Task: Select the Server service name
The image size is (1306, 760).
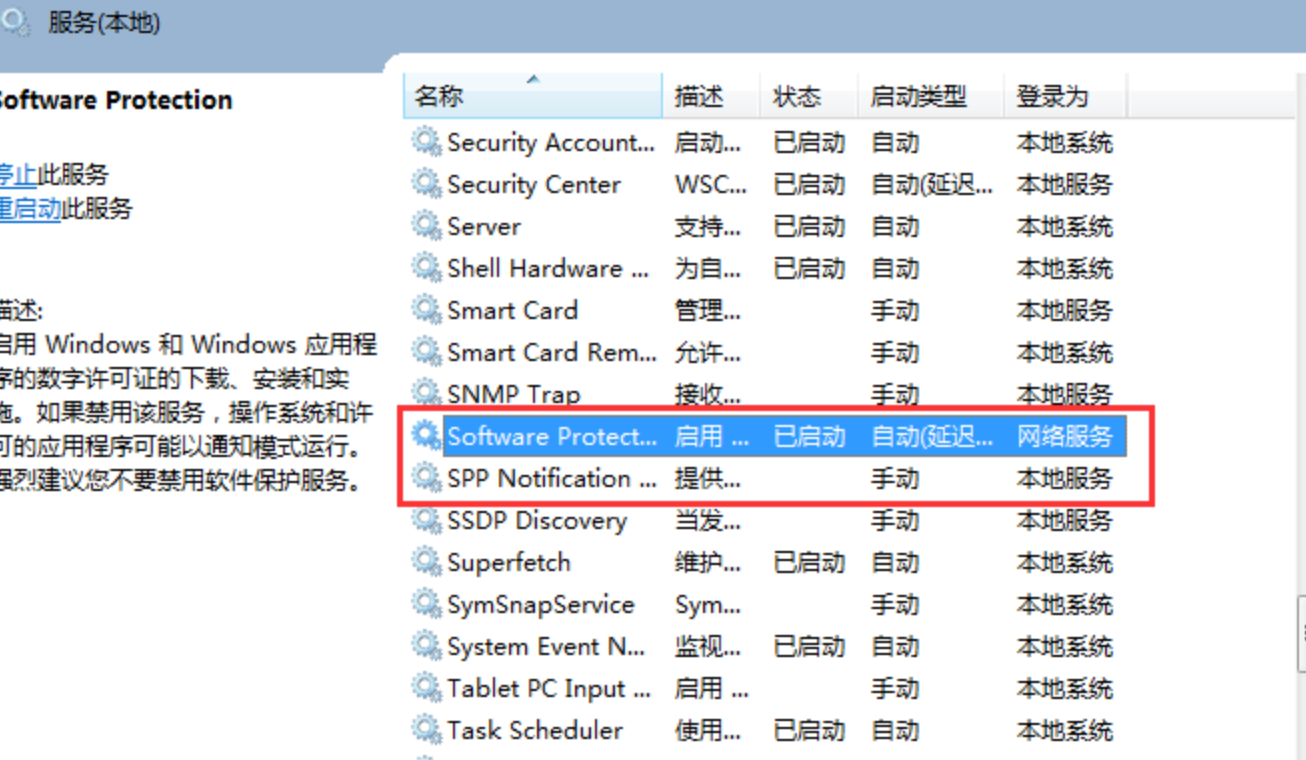Action: pyautogui.click(x=484, y=226)
